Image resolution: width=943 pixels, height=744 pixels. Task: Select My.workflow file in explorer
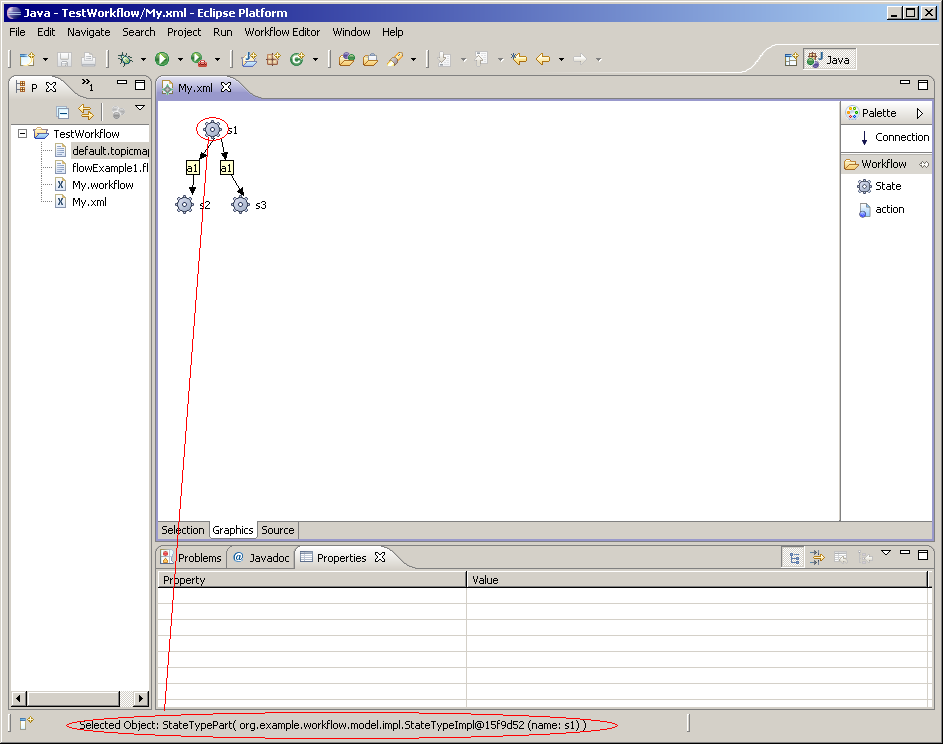[x=102, y=185]
